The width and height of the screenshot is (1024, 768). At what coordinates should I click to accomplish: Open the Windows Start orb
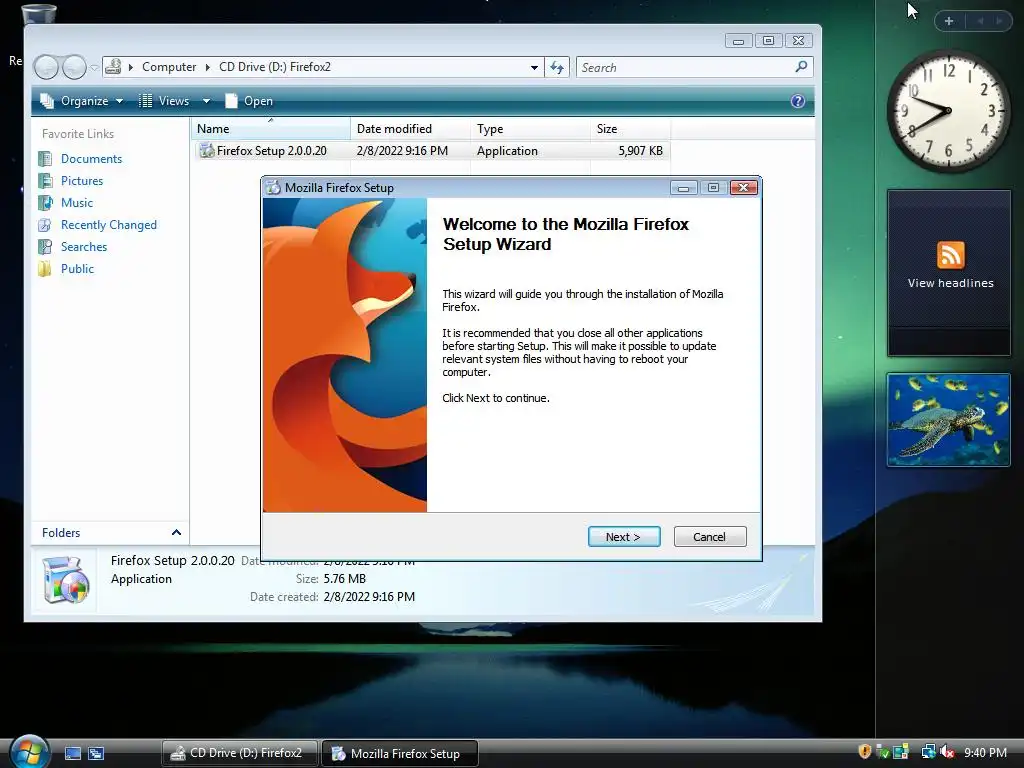[x=29, y=752]
